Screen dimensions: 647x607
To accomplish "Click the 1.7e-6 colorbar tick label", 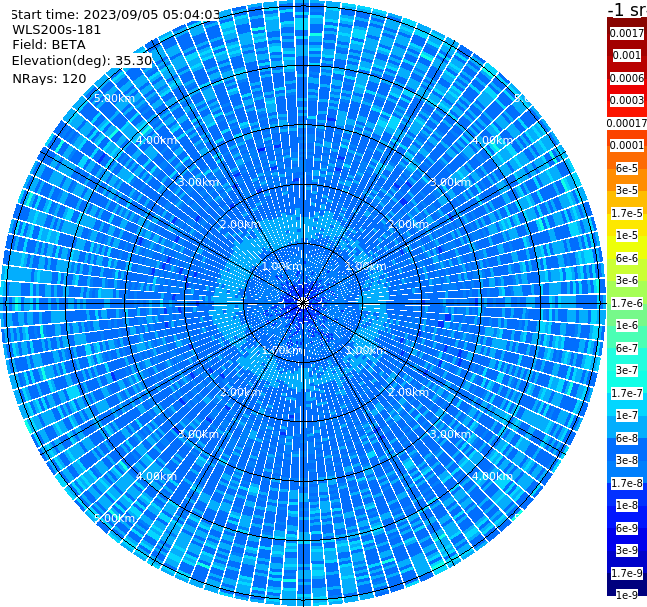I will point(627,303).
